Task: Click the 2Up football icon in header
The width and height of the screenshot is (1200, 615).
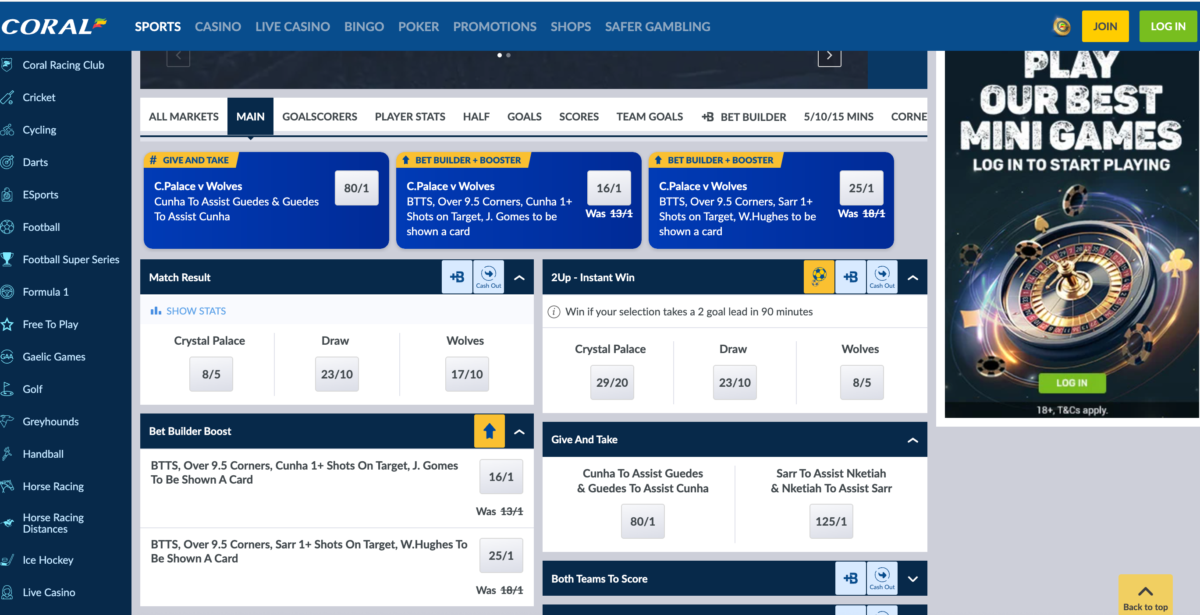Action: coord(819,277)
